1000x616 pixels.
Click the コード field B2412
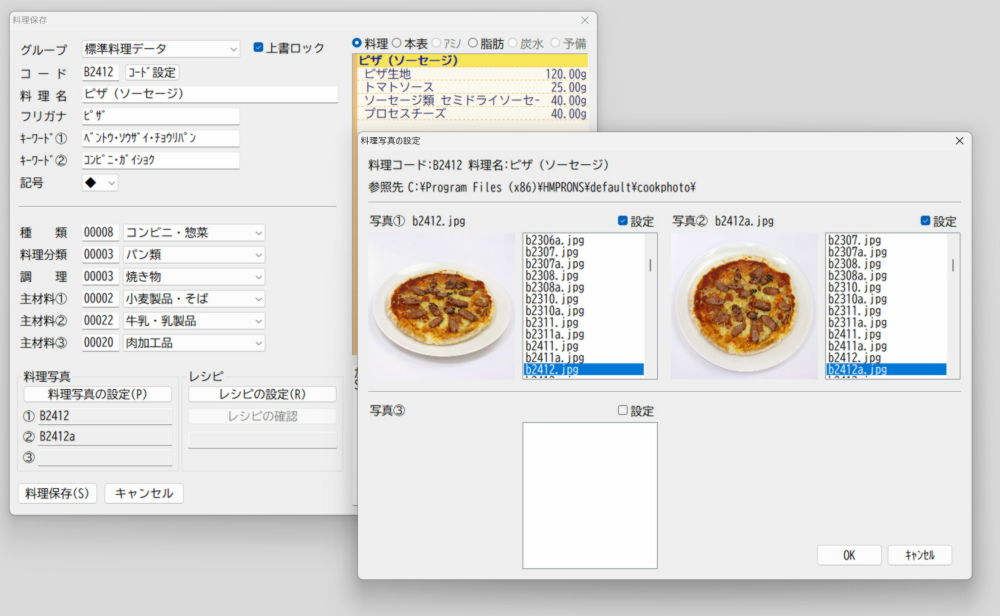coord(100,72)
